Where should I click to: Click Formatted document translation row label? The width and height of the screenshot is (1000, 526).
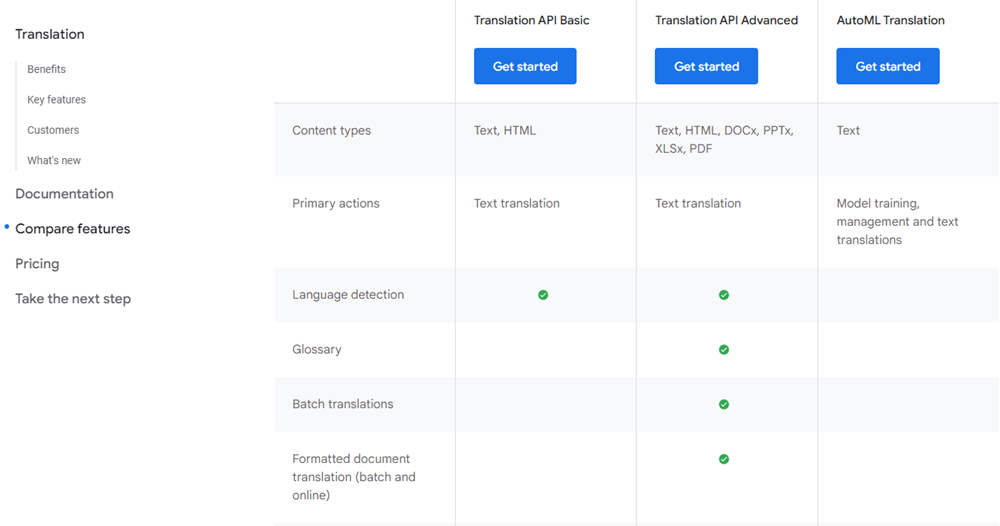click(354, 477)
